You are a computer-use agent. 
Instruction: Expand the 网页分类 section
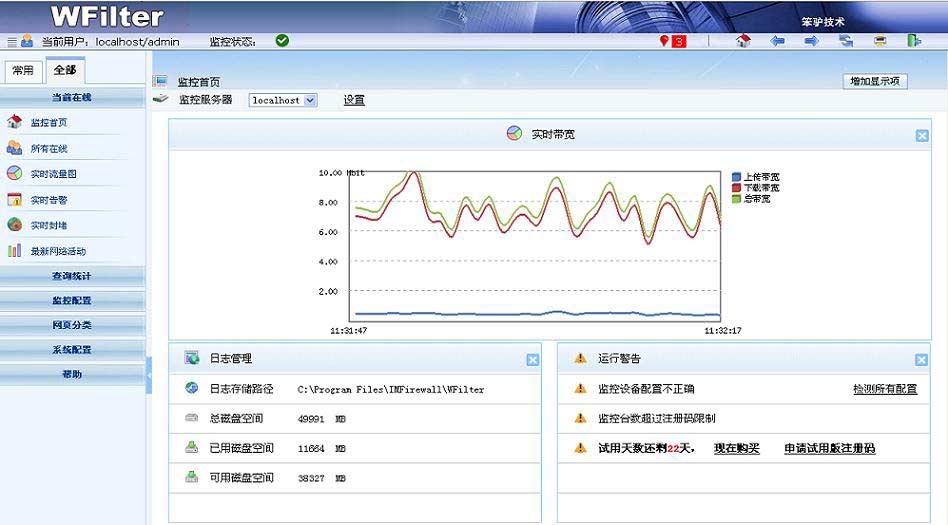pyautogui.click(x=72, y=325)
